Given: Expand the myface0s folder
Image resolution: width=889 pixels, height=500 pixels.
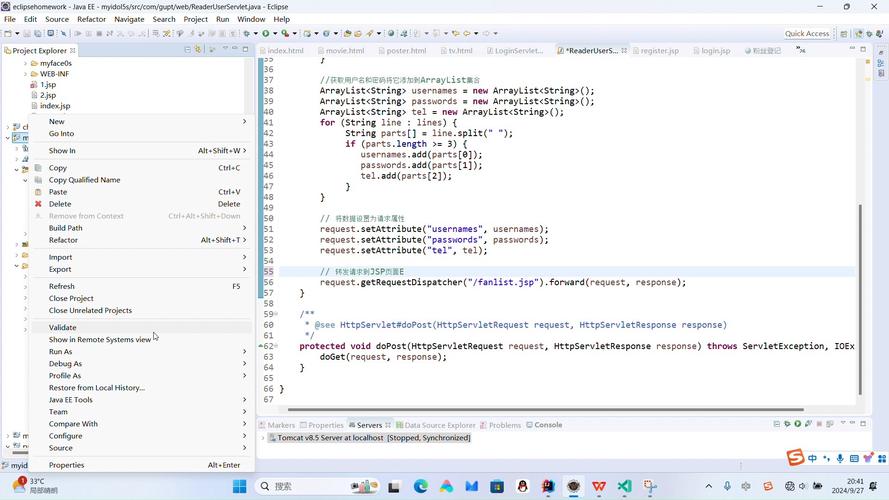Looking at the screenshot, I should [26, 63].
